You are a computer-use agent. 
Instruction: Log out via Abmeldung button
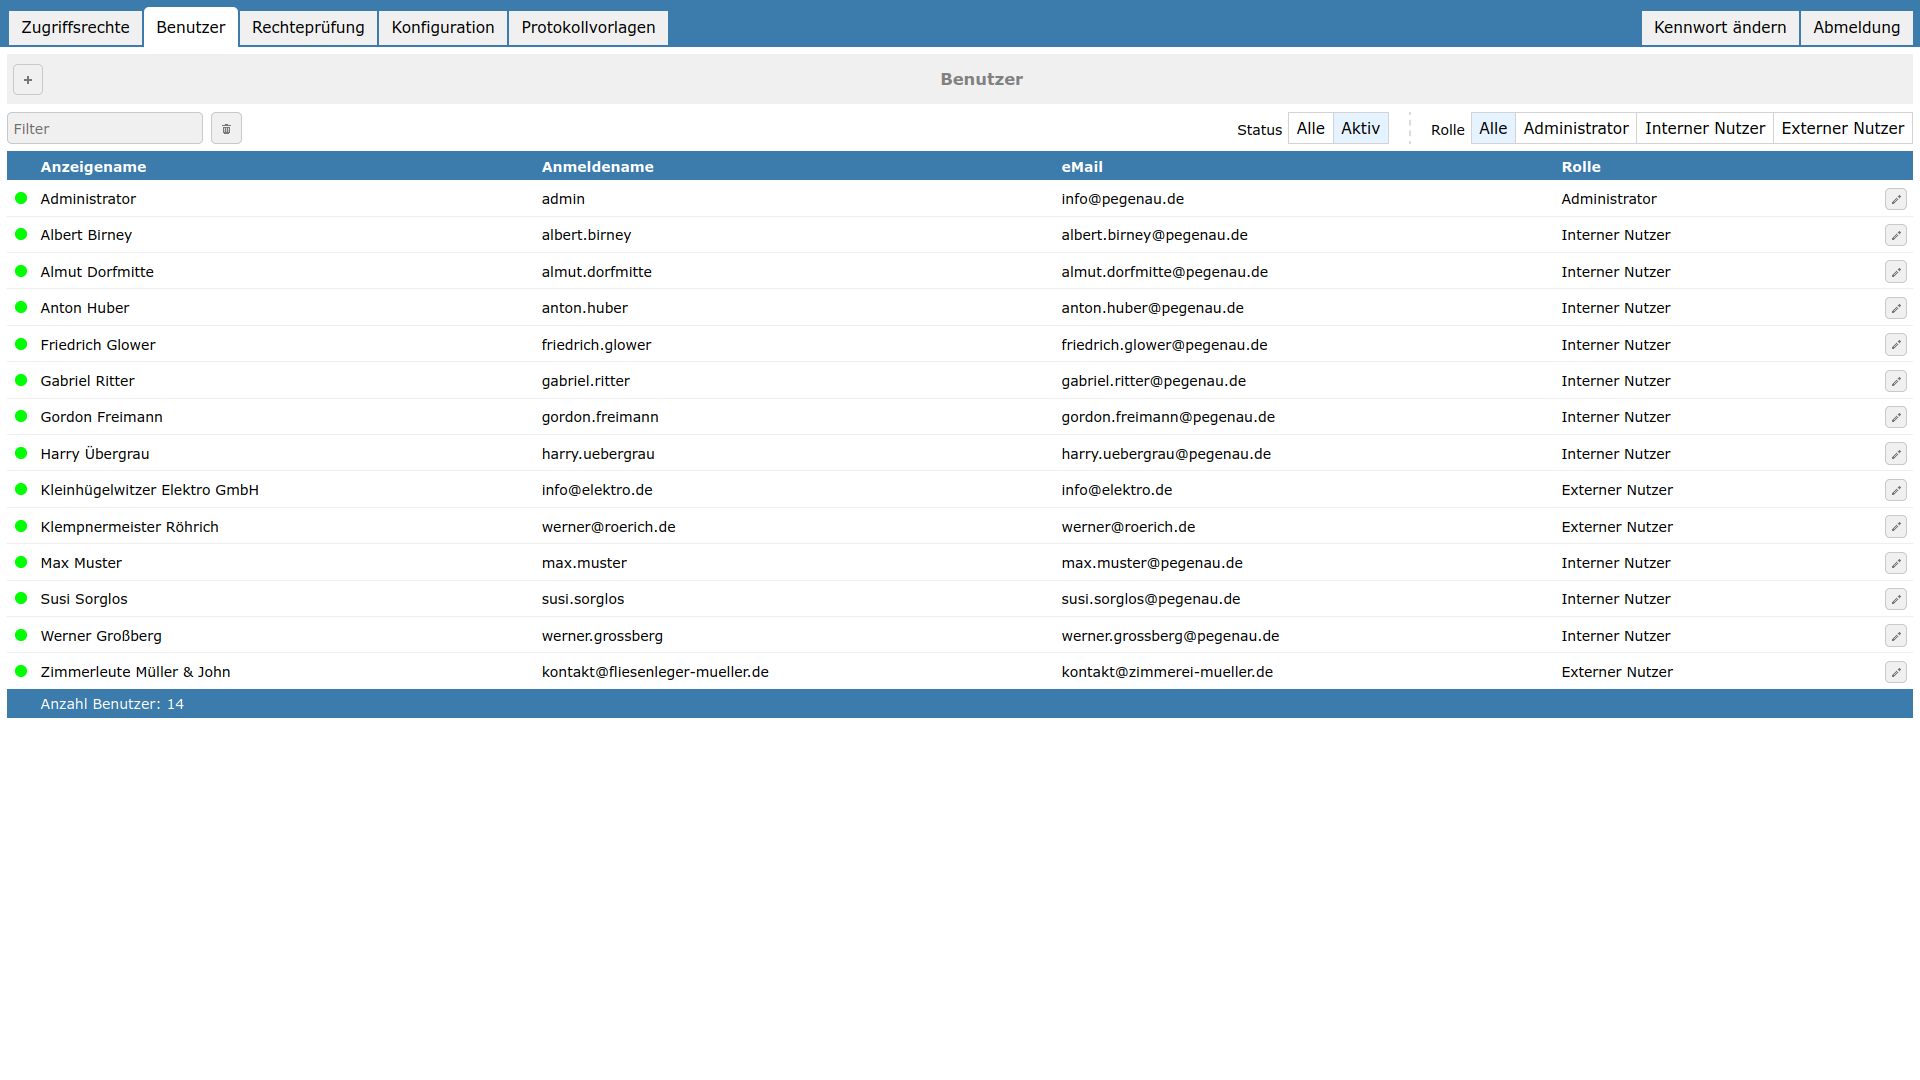pos(1856,28)
